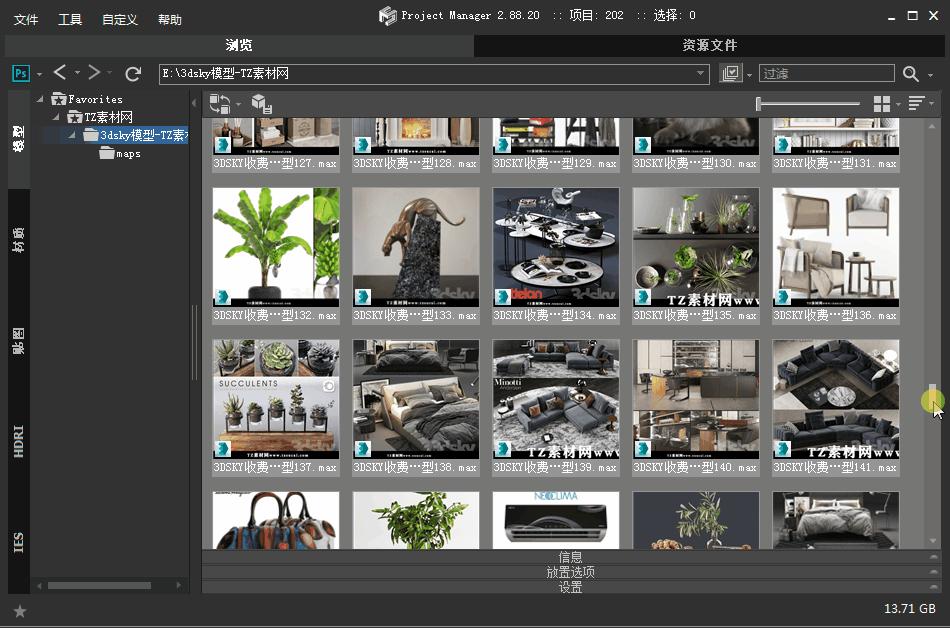
Task: Open the address bar dropdown arrow
Action: click(x=700, y=72)
